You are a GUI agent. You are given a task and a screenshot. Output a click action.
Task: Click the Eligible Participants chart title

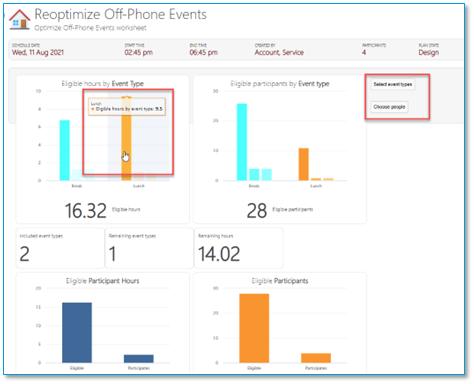280,281
